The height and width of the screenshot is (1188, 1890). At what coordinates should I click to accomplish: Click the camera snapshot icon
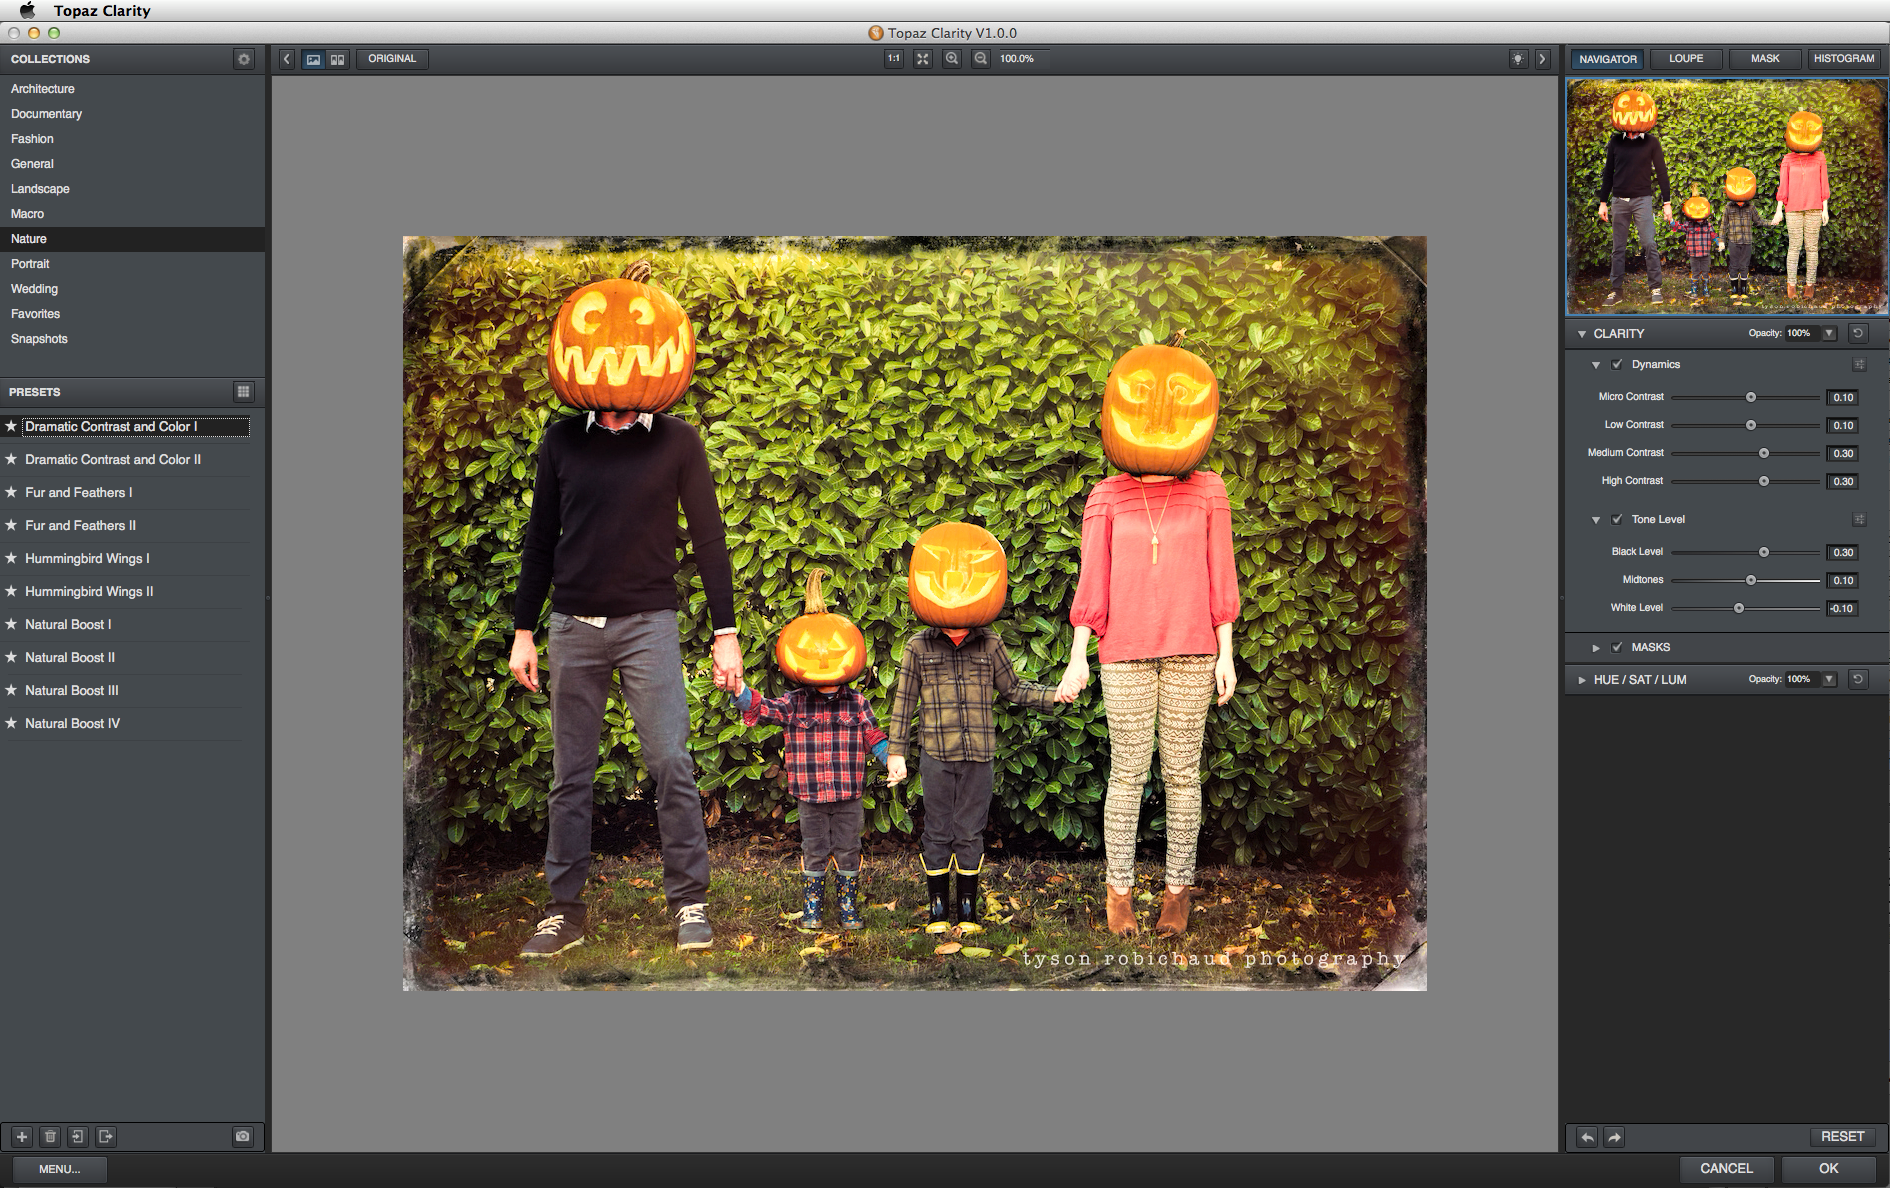[242, 1136]
